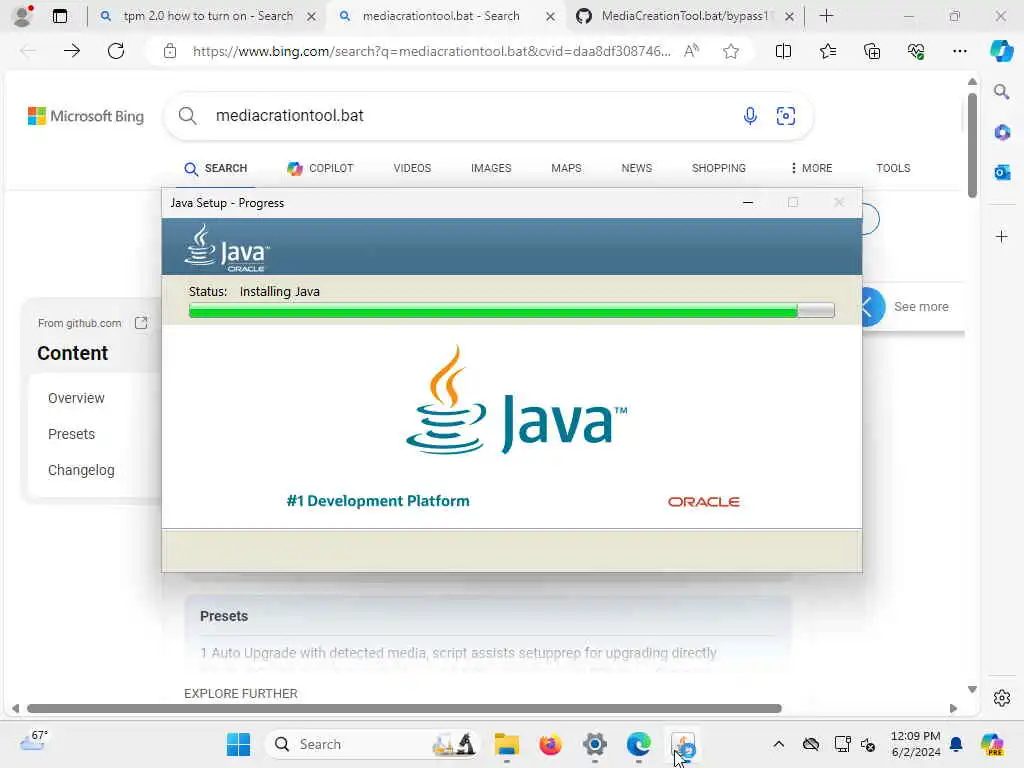Click the Bing search magnifier icon
Image resolution: width=1024 pixels, height=768 pixels.
click(187, 116)
